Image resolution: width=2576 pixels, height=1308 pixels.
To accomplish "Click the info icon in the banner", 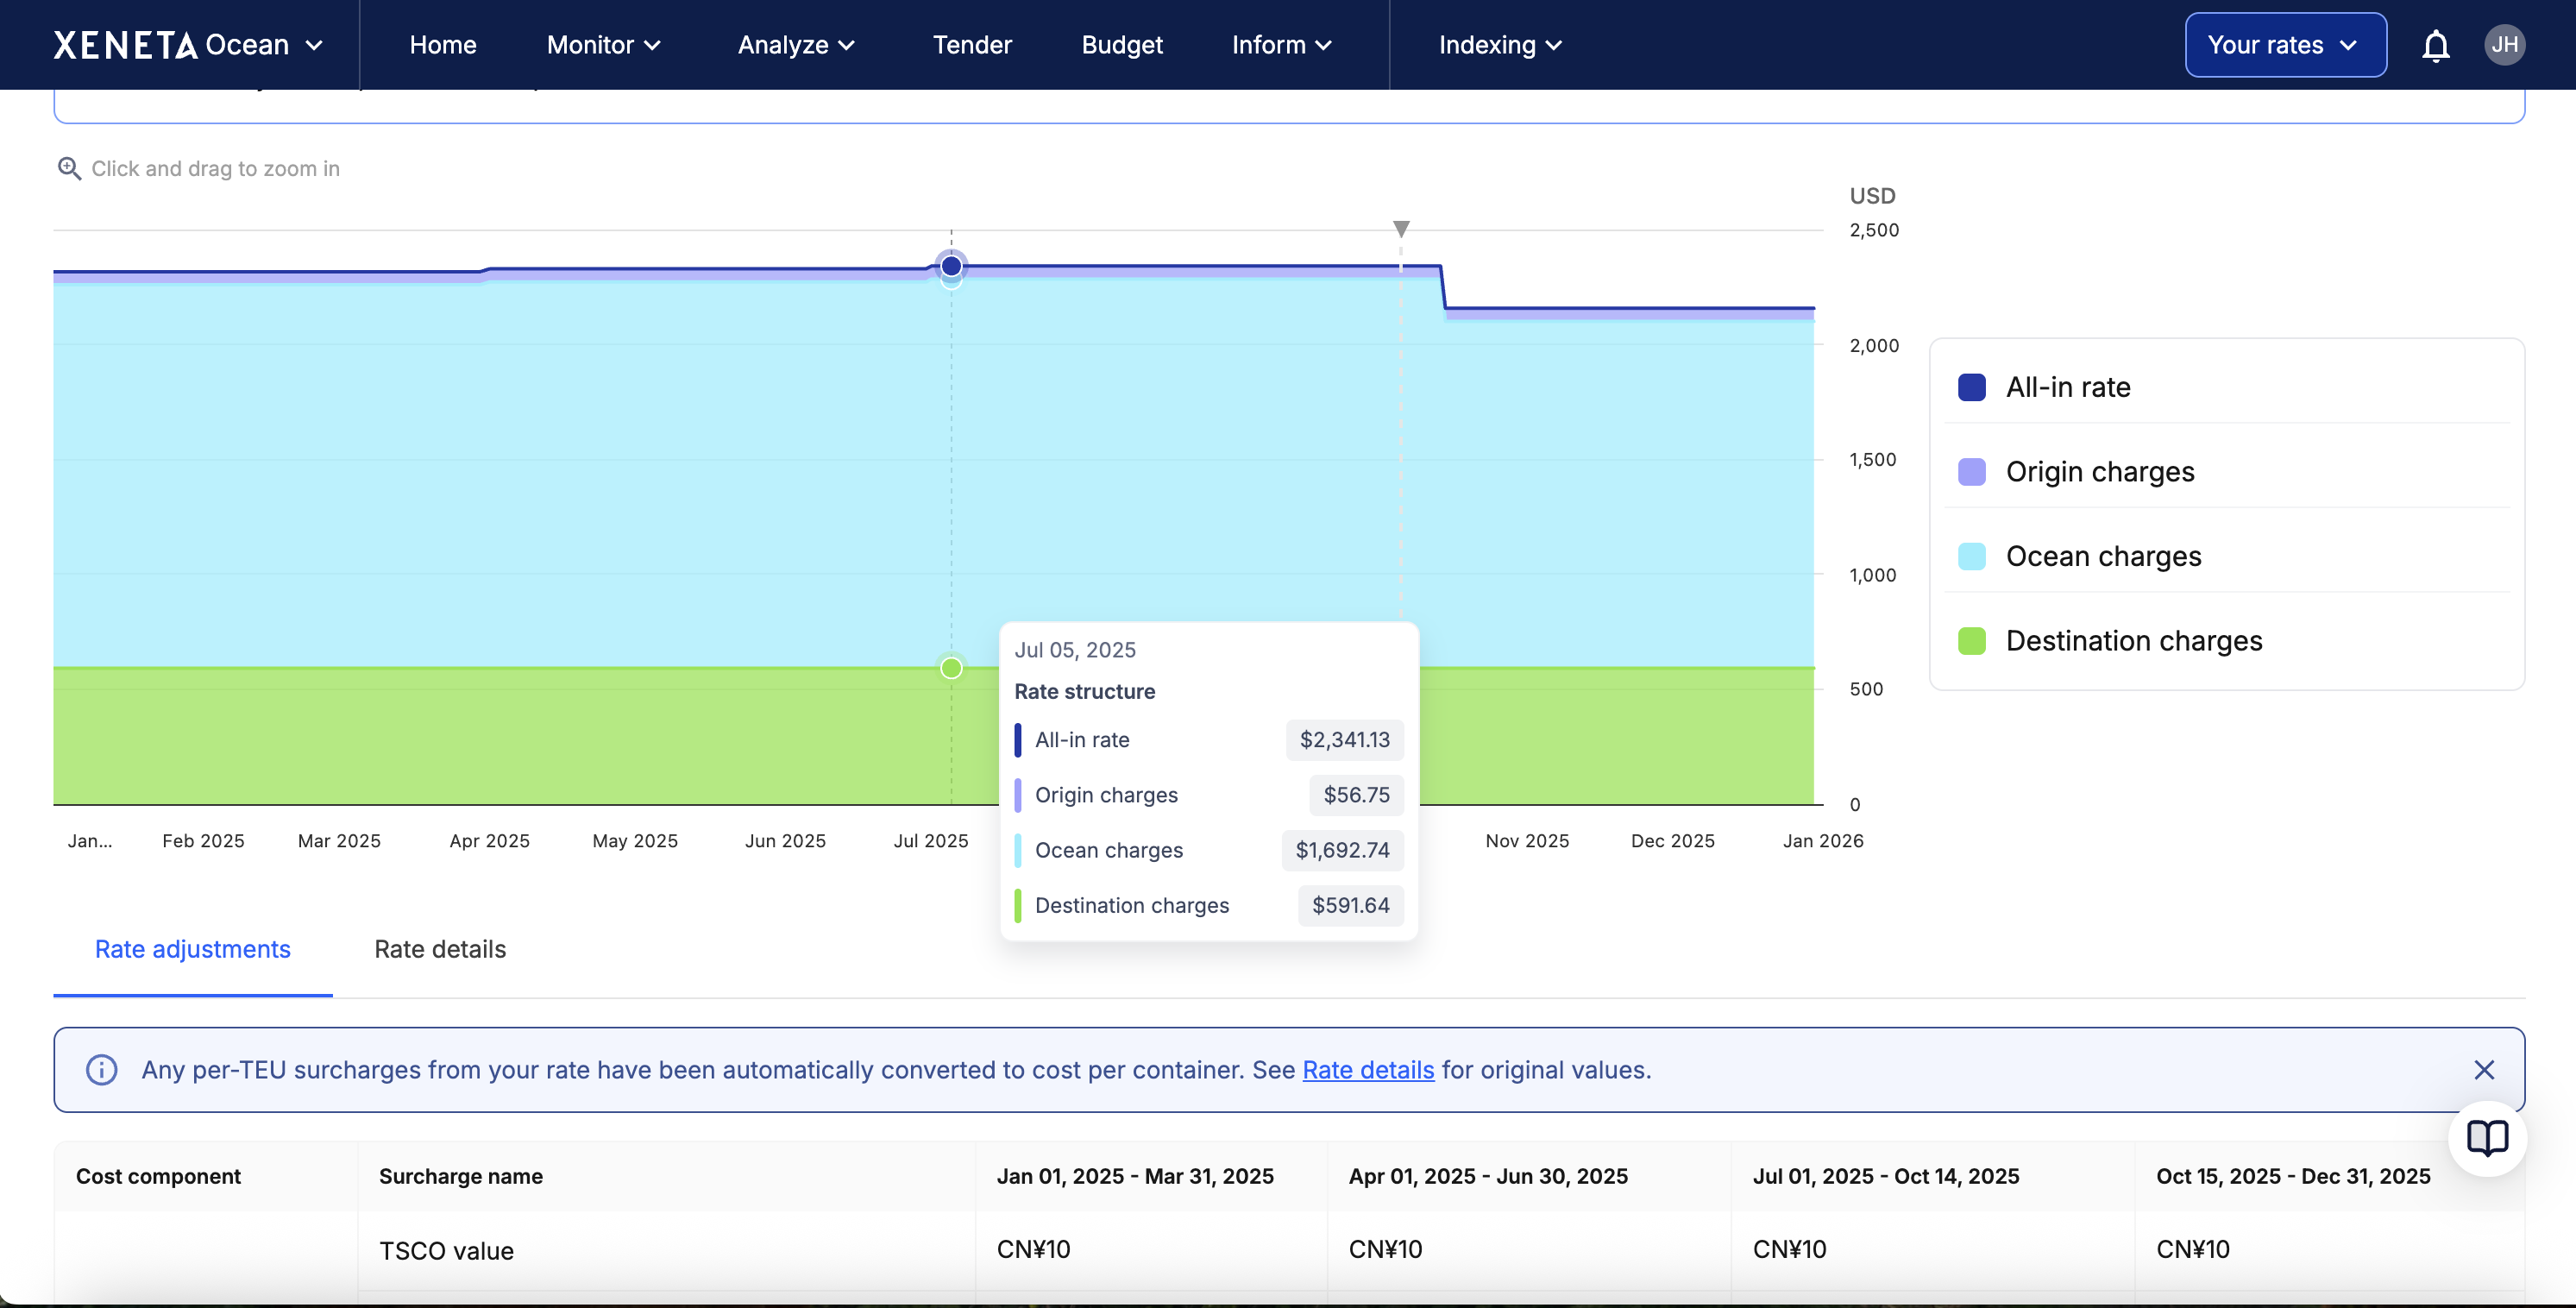I will [101, 1070].
